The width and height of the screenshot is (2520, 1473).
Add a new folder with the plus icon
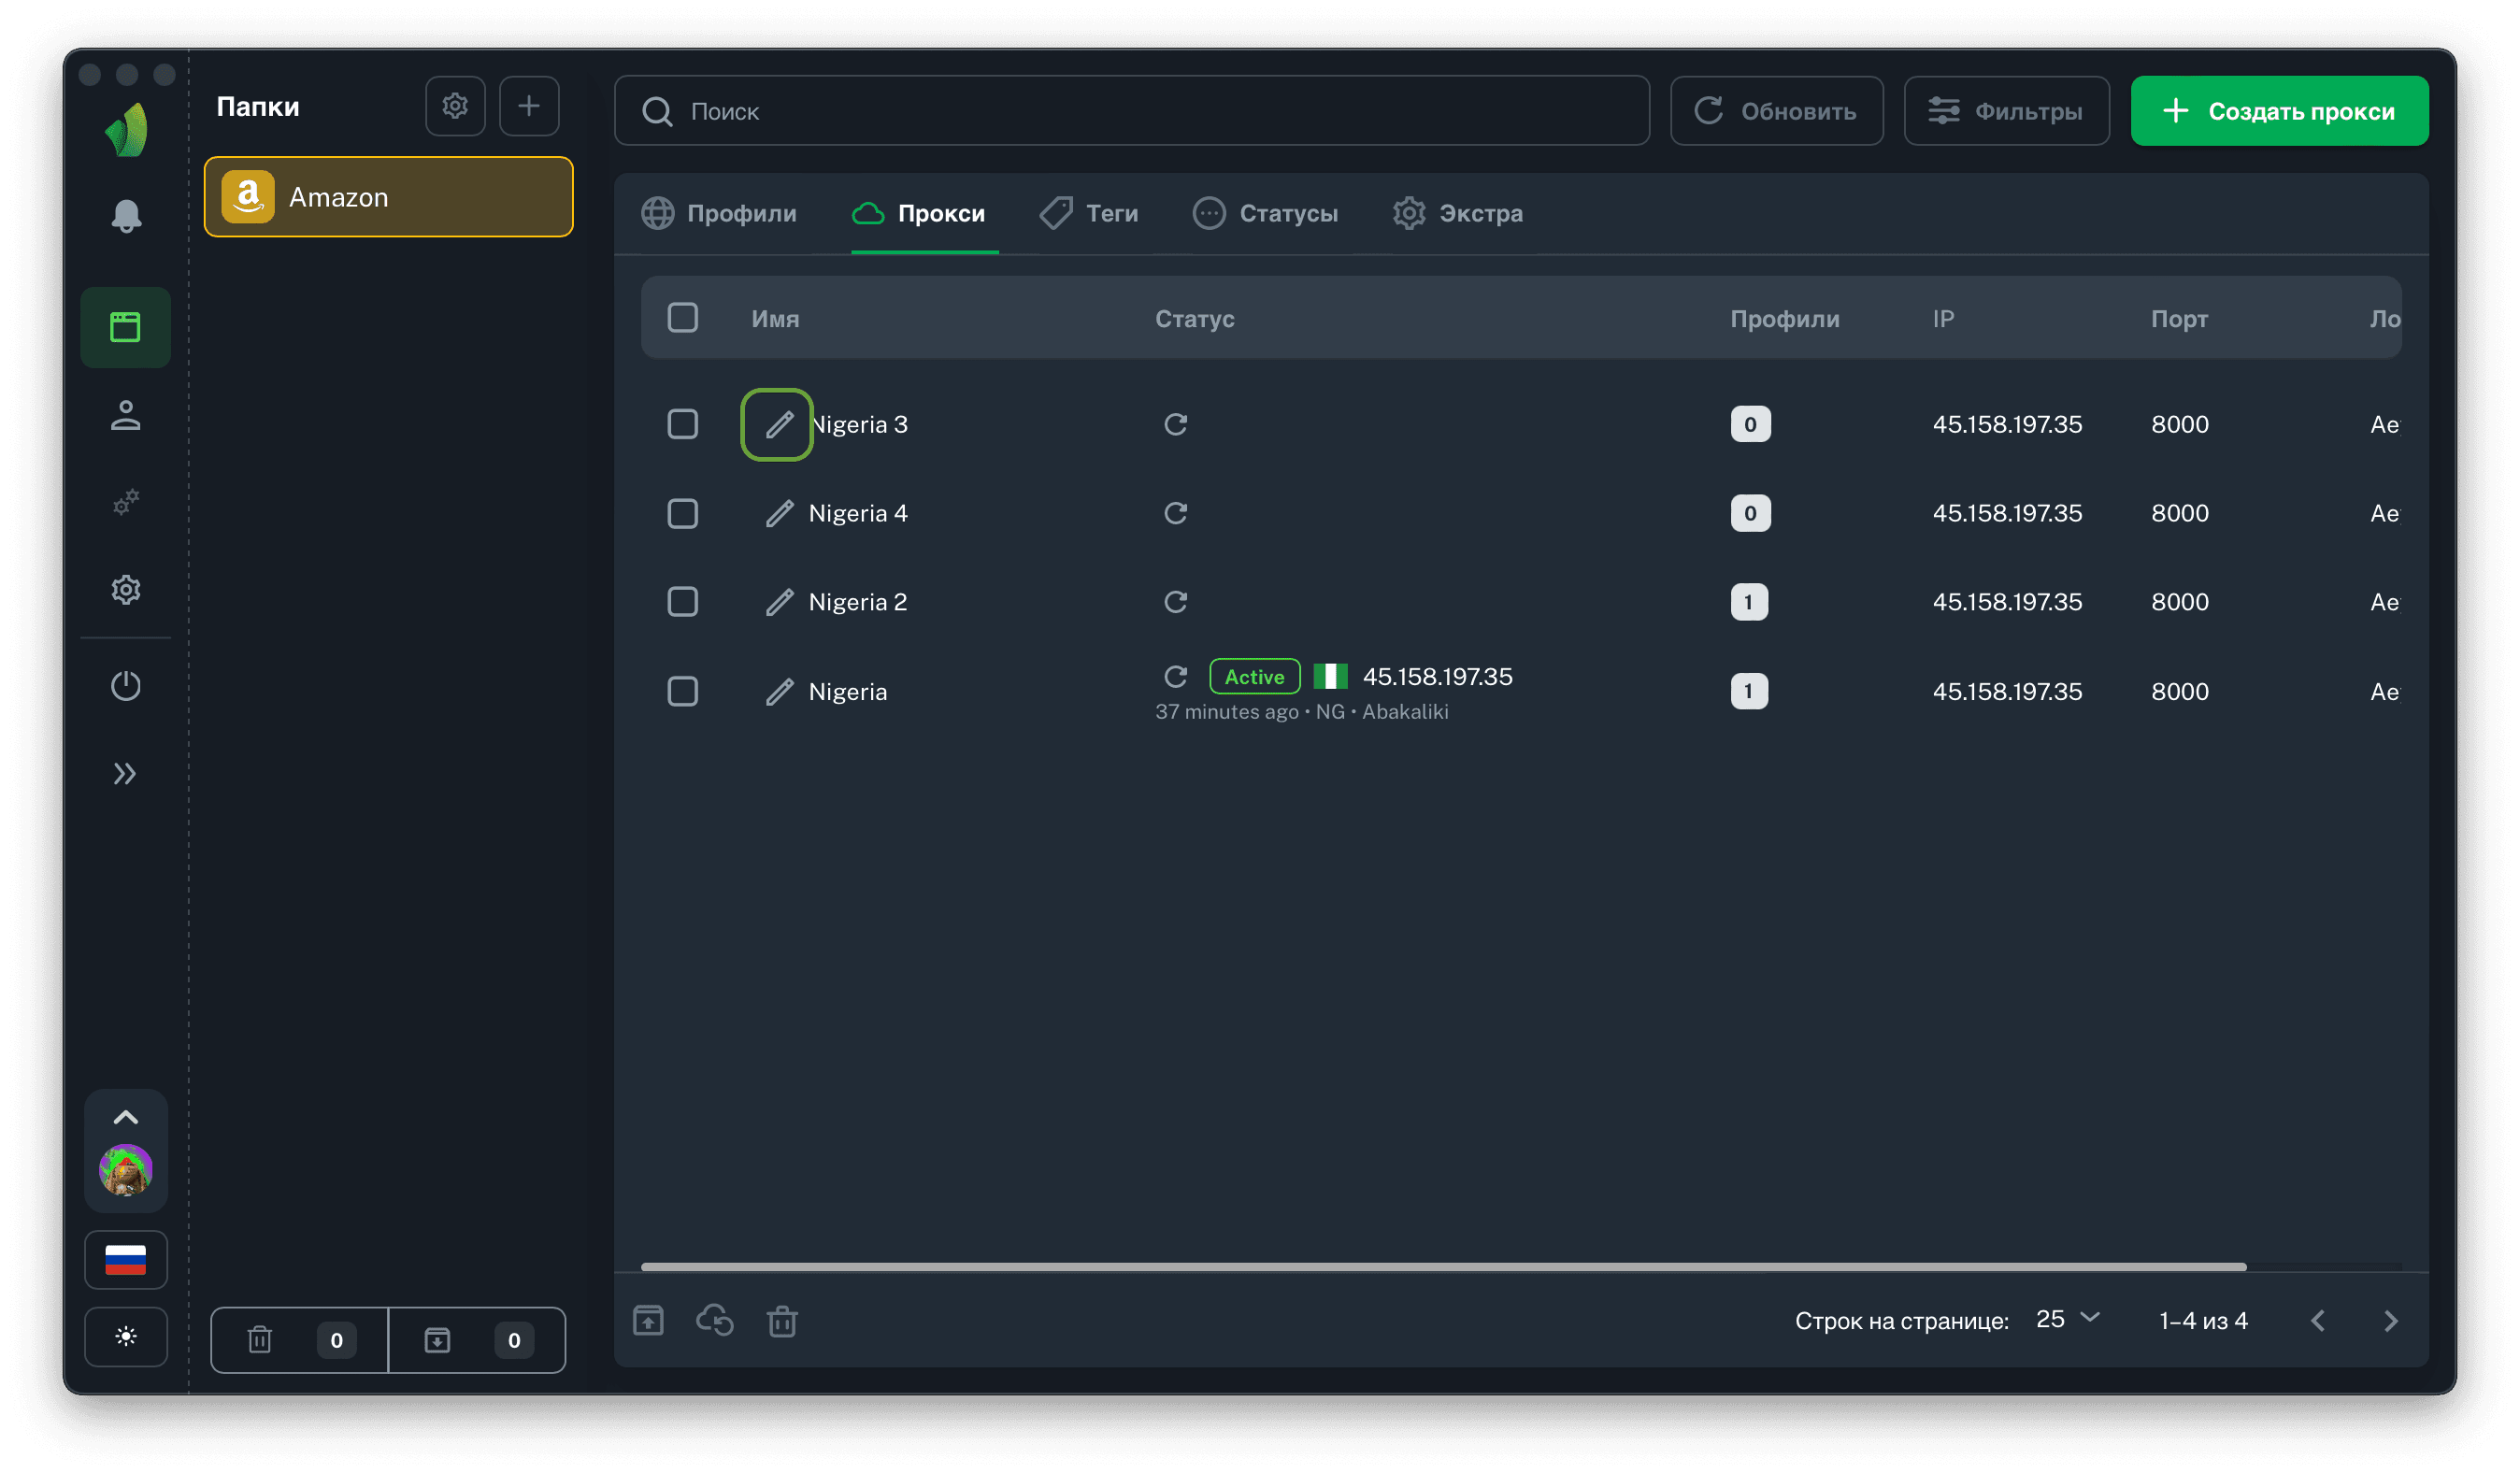tap(529, 106)
